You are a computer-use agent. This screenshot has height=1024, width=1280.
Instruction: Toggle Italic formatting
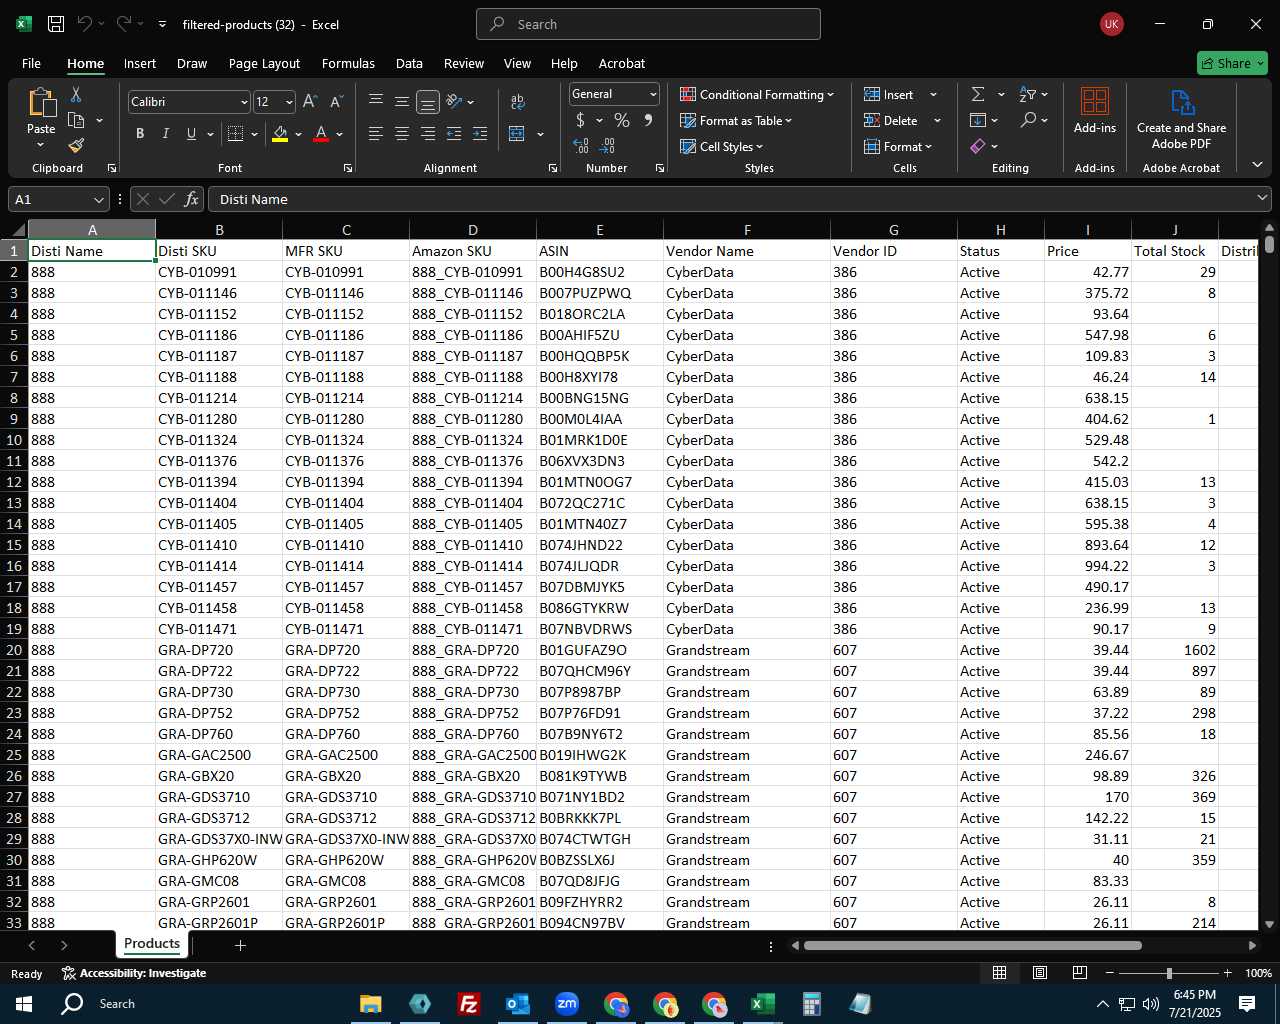click(x=166, y=134)
